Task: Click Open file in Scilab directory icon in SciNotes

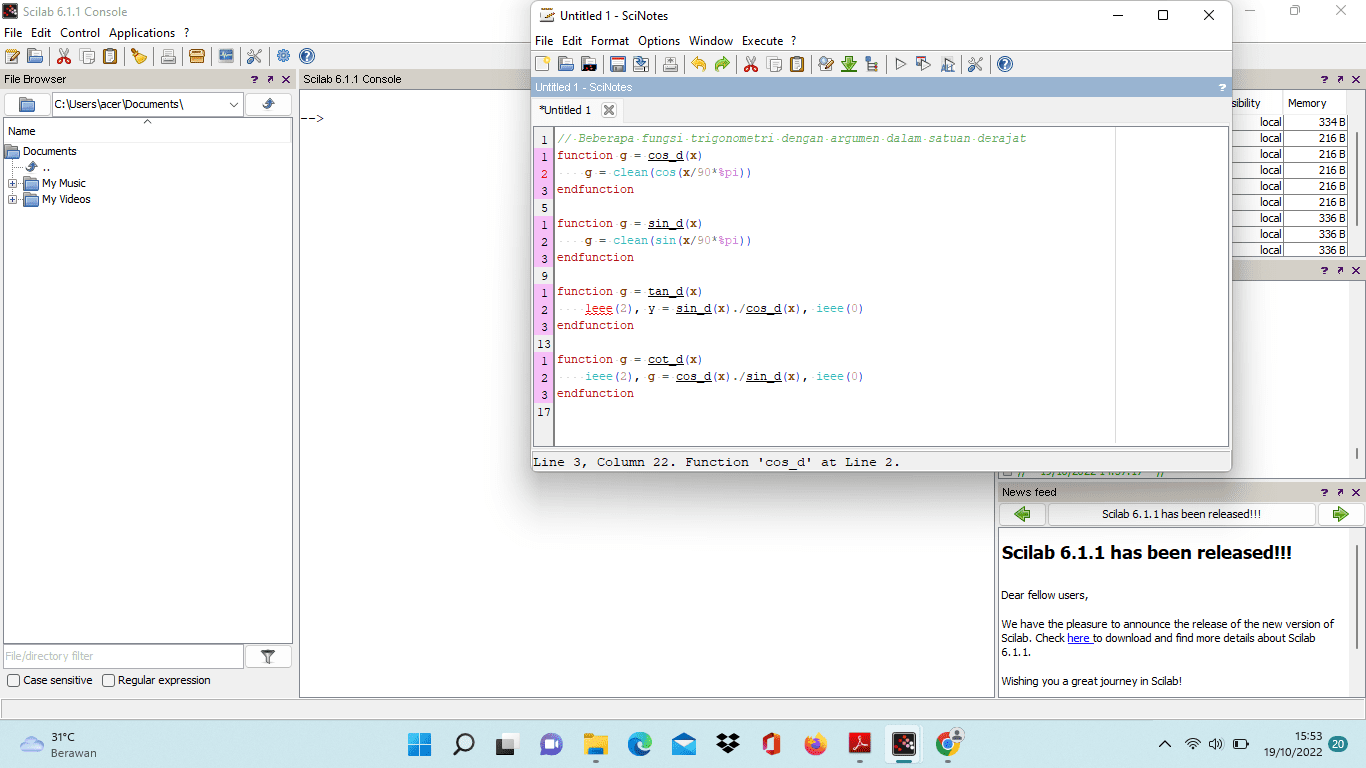Action: click(589, 64)
